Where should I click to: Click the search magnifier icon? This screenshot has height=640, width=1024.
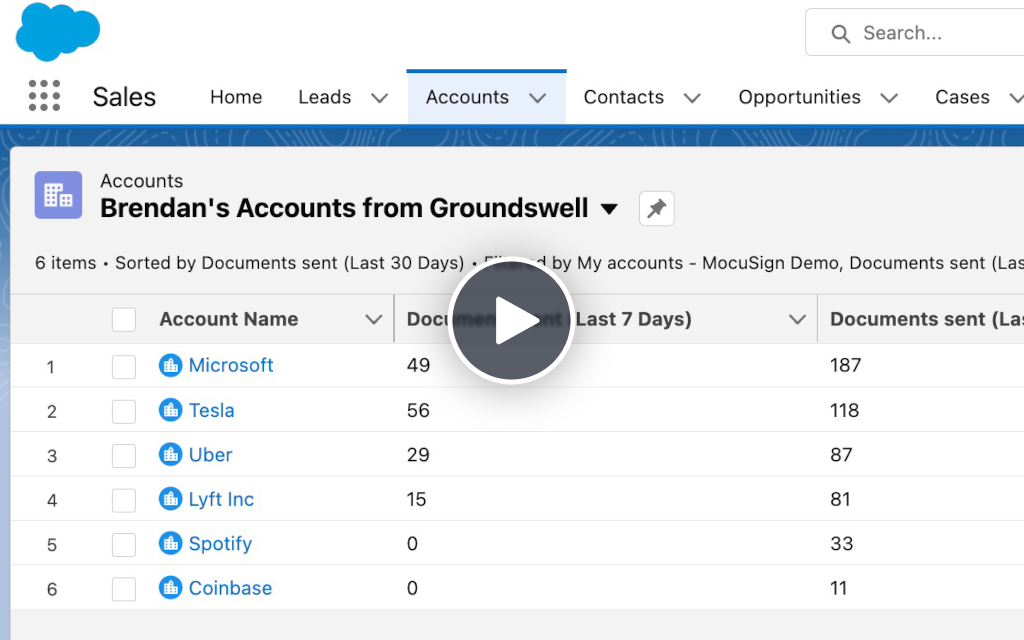pyautogui.click(x=840, y=34)
